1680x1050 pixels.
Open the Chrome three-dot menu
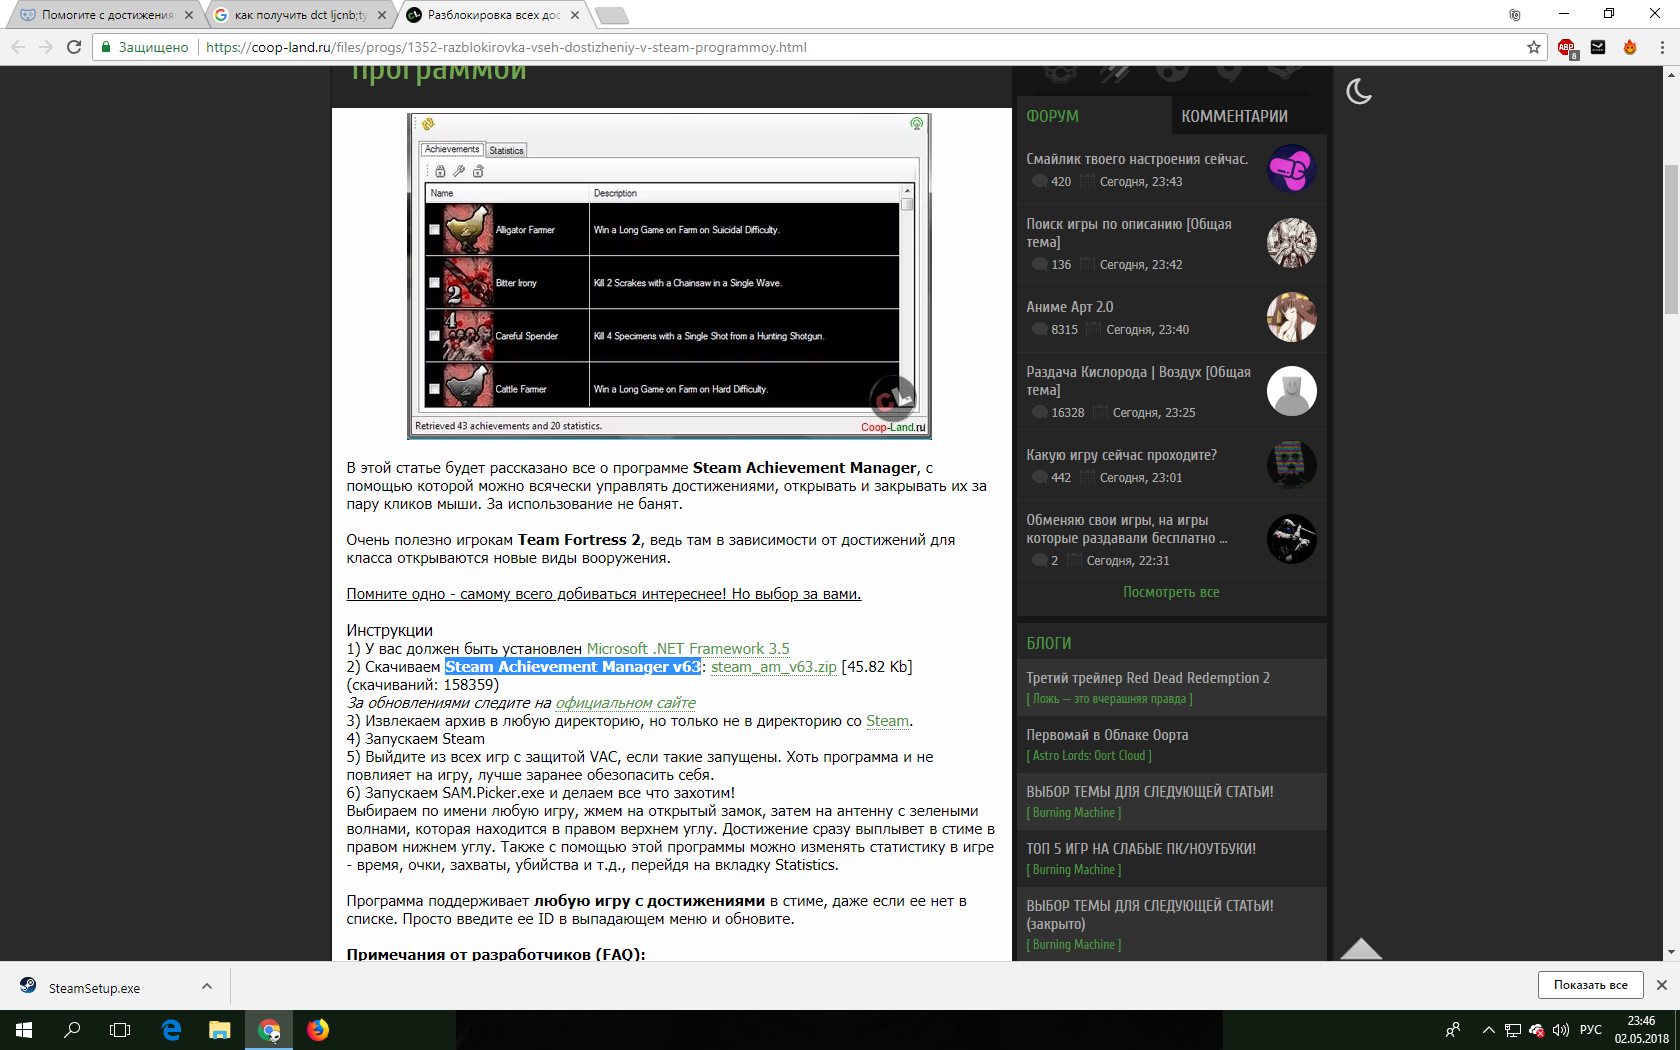[x=1662, y=47]
